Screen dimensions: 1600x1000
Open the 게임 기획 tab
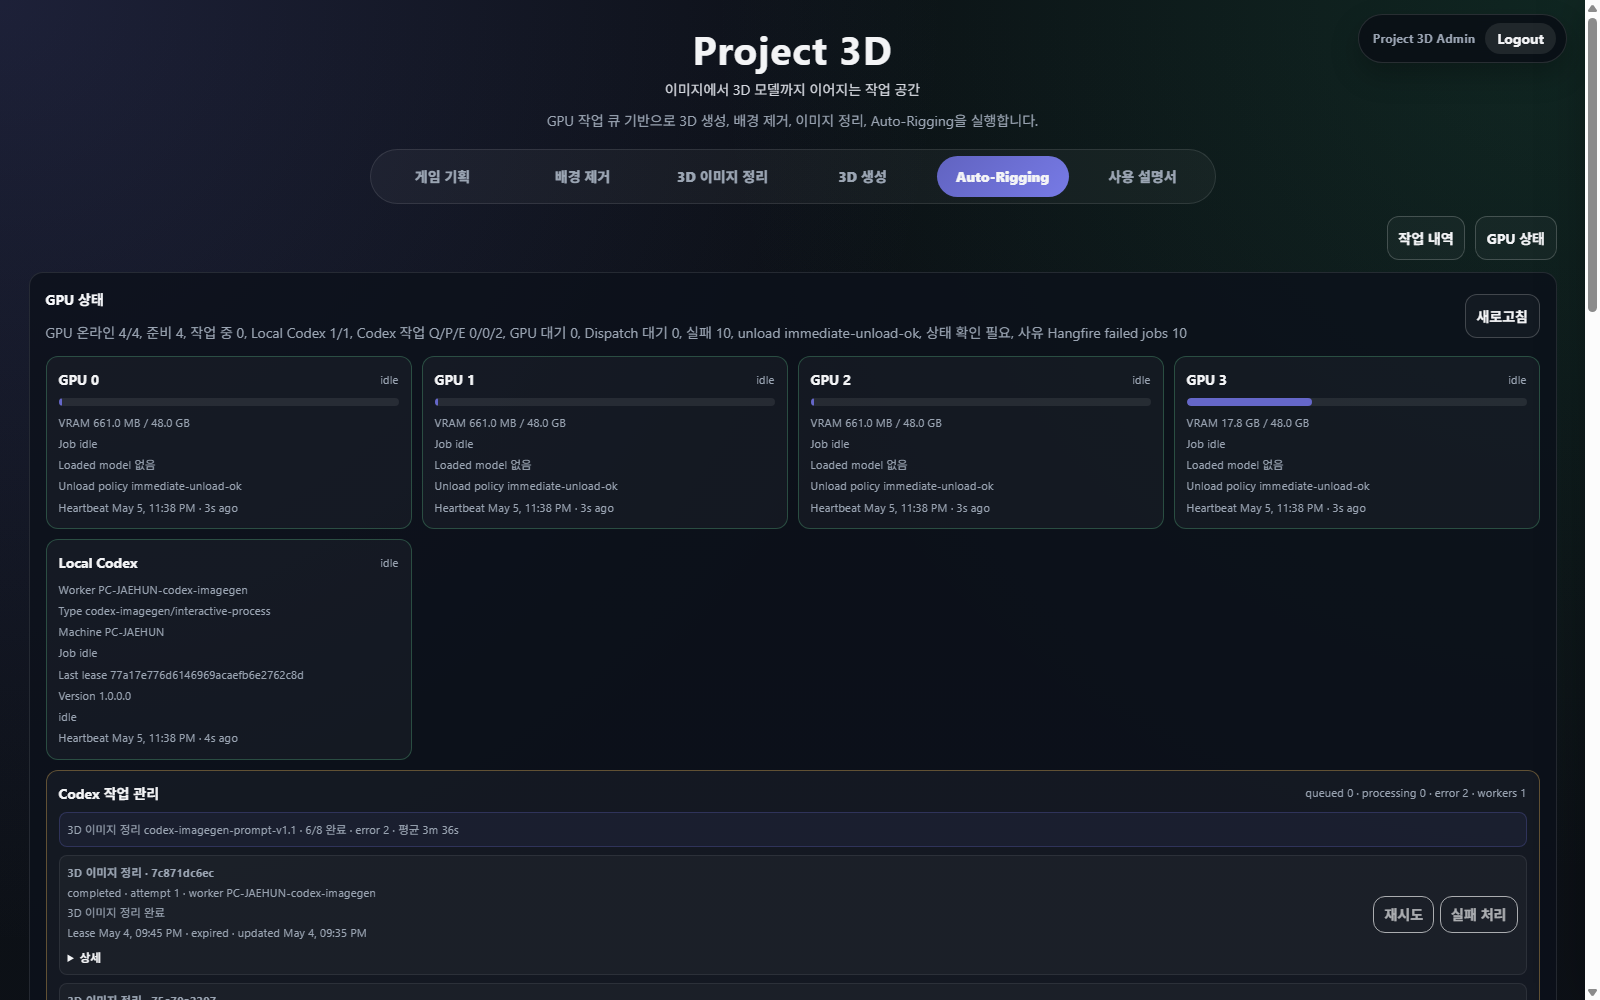pyautogui.click(x=442, y=177)
